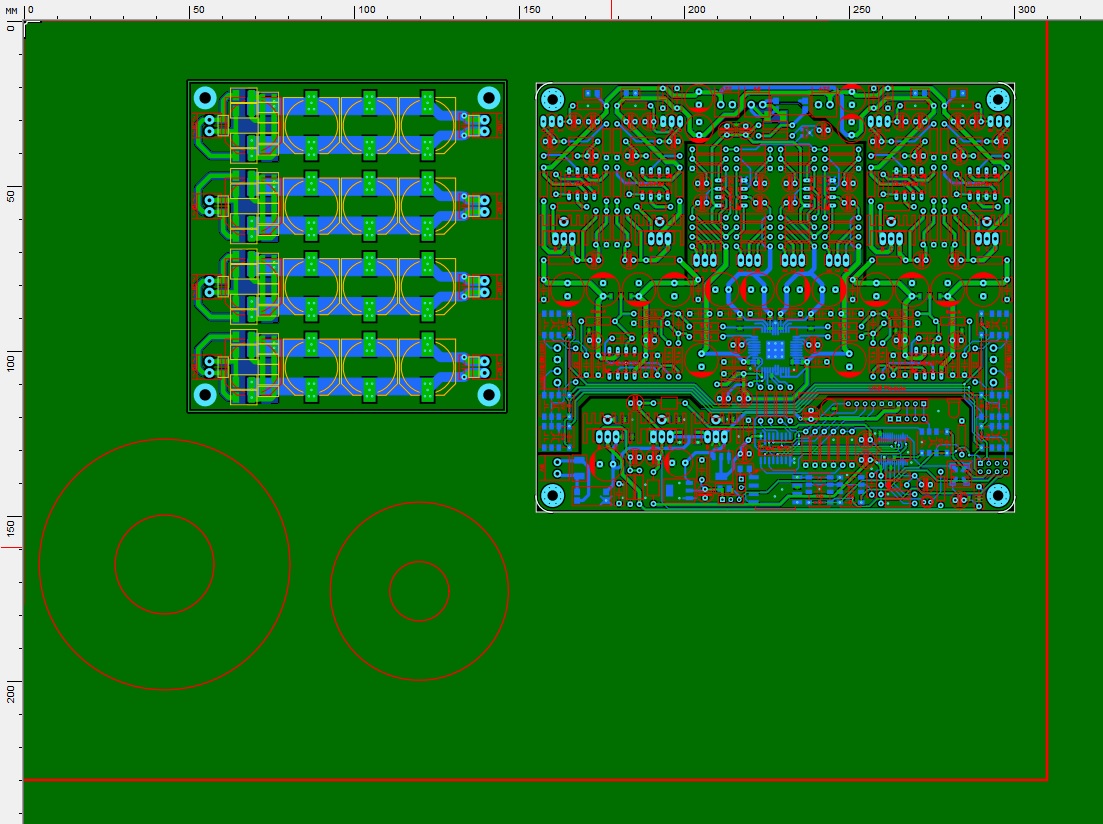Click center of the smaller red circle pair
This screenshot has height=824, width=1103.
pos(419,591)
